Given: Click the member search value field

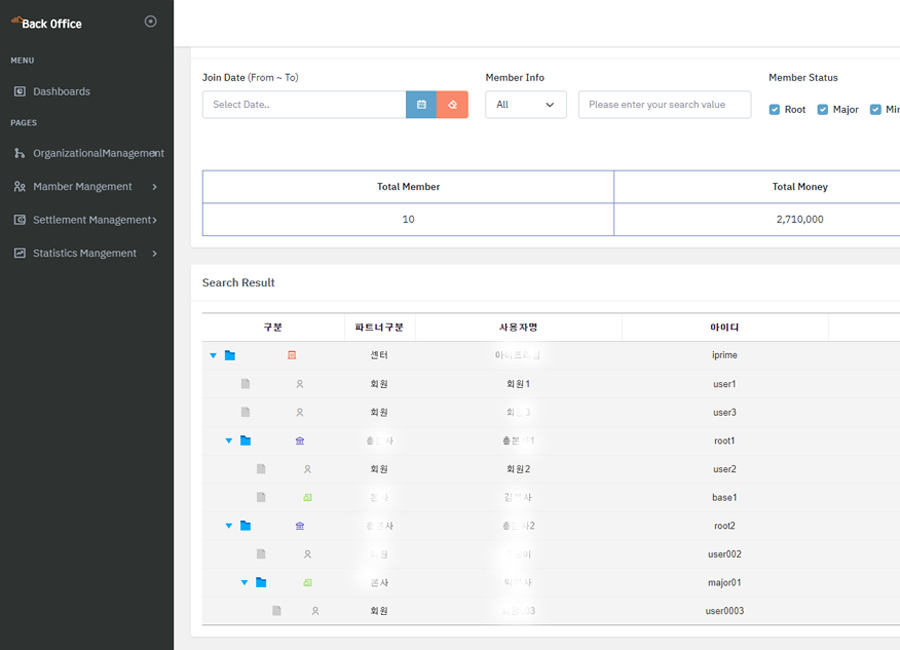Looking at the screenshot, I should [665, 105].
